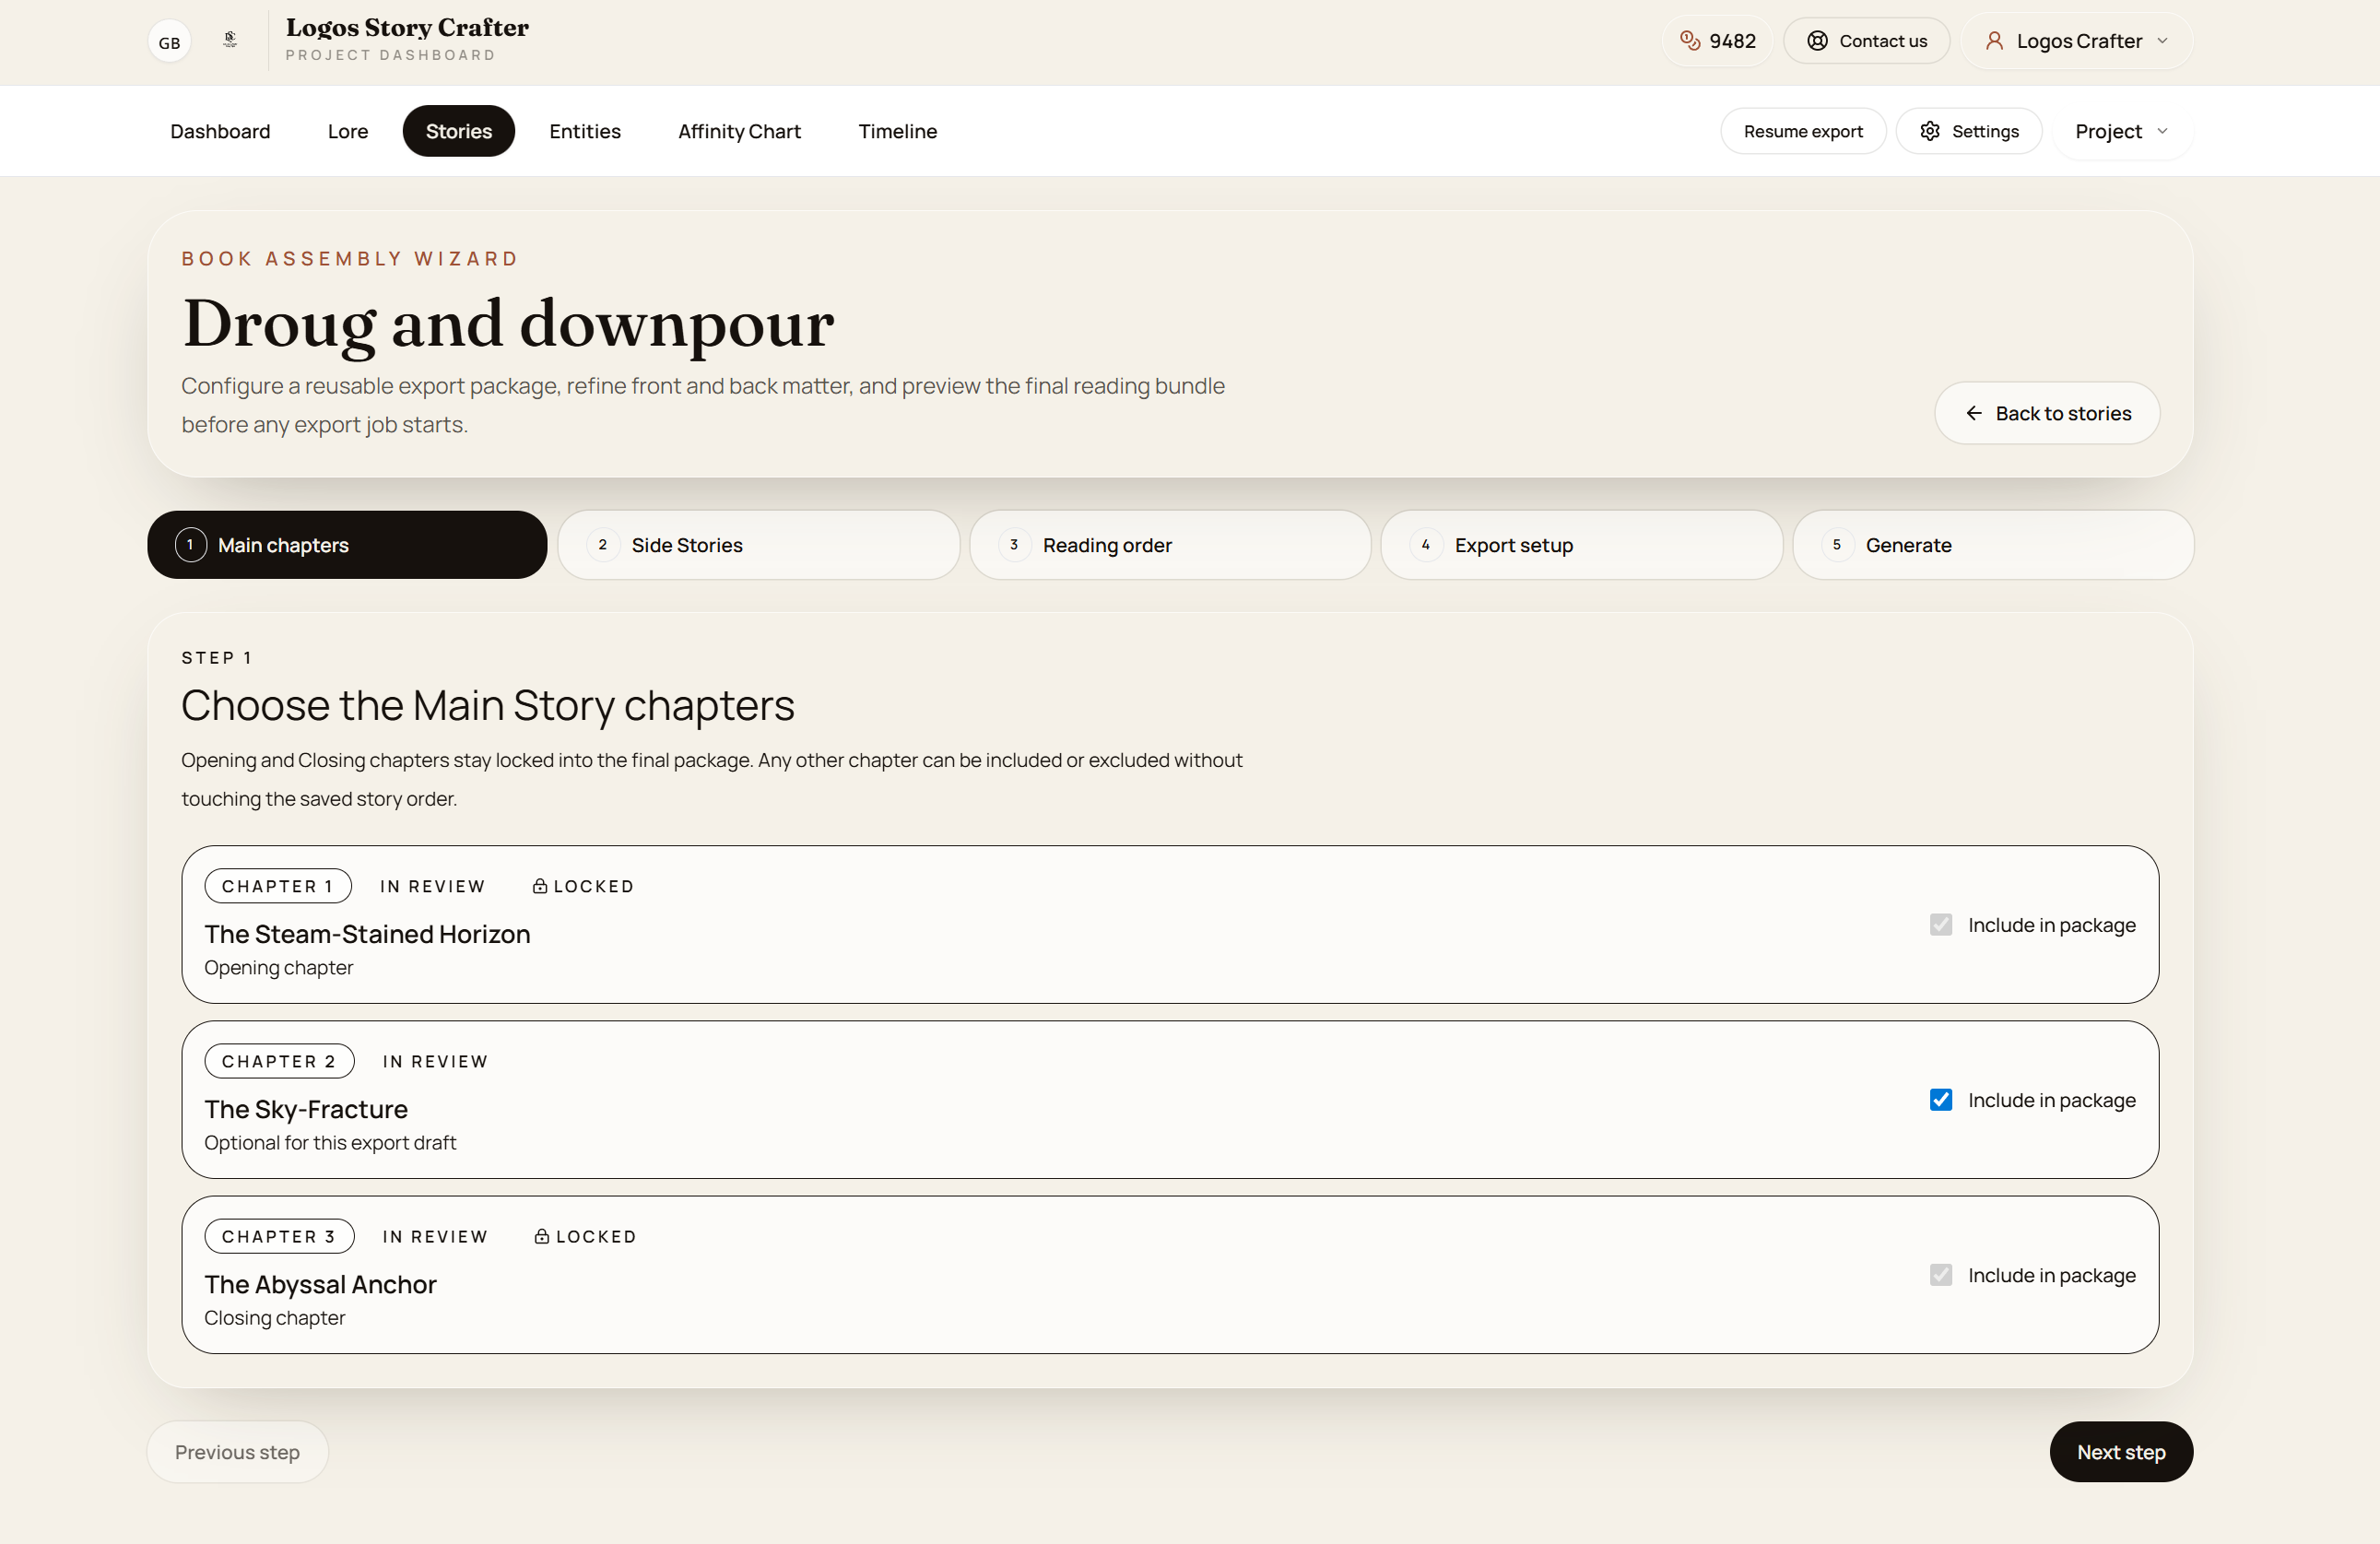2380x1544 pixels.
Task: Click the credits coin icon next to 9482
Action: (1690, 41)
